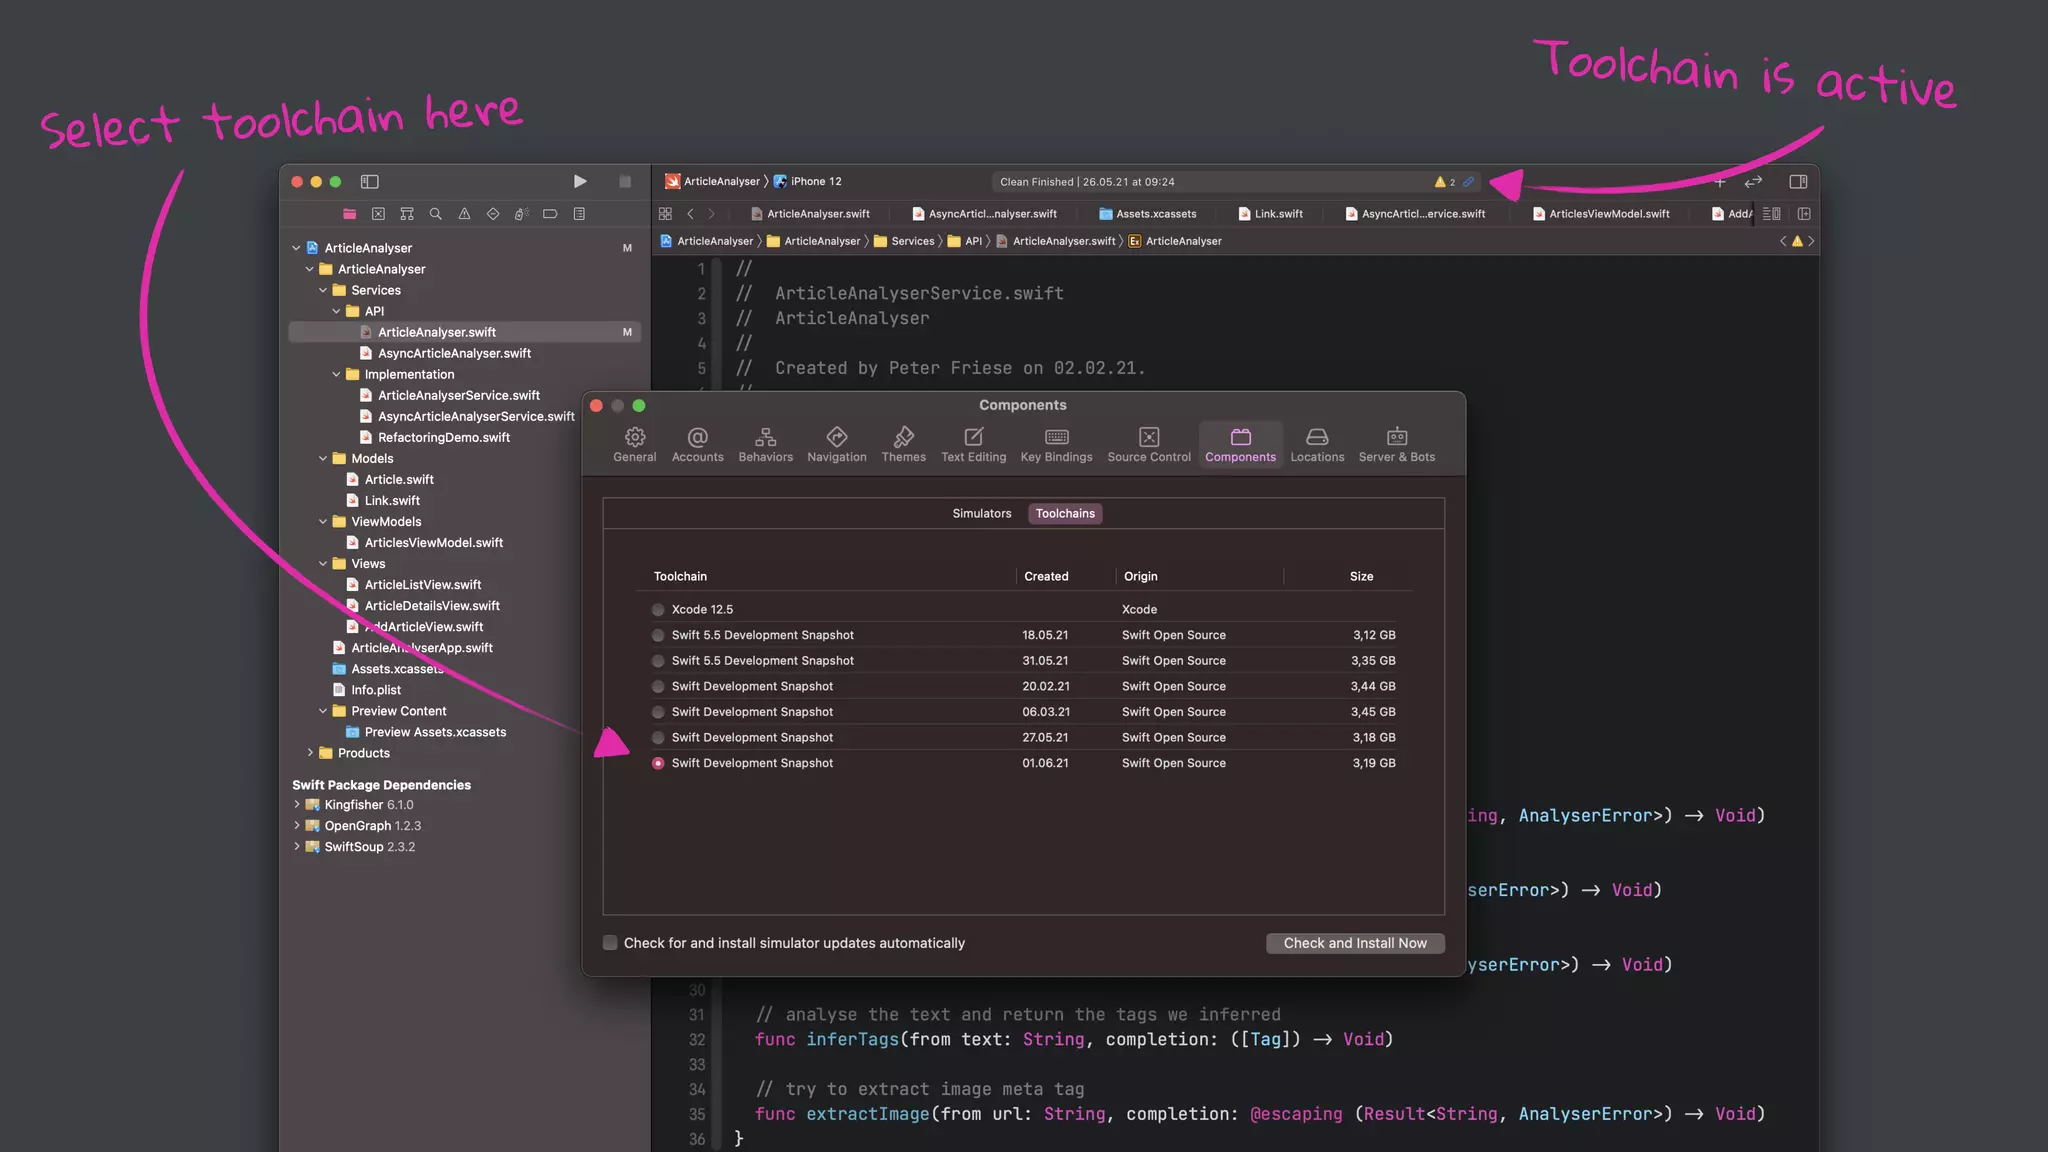2048x1152 pixels.
Task: Jump to previous issue in jump bar
Action: (x=1783, y=241)
